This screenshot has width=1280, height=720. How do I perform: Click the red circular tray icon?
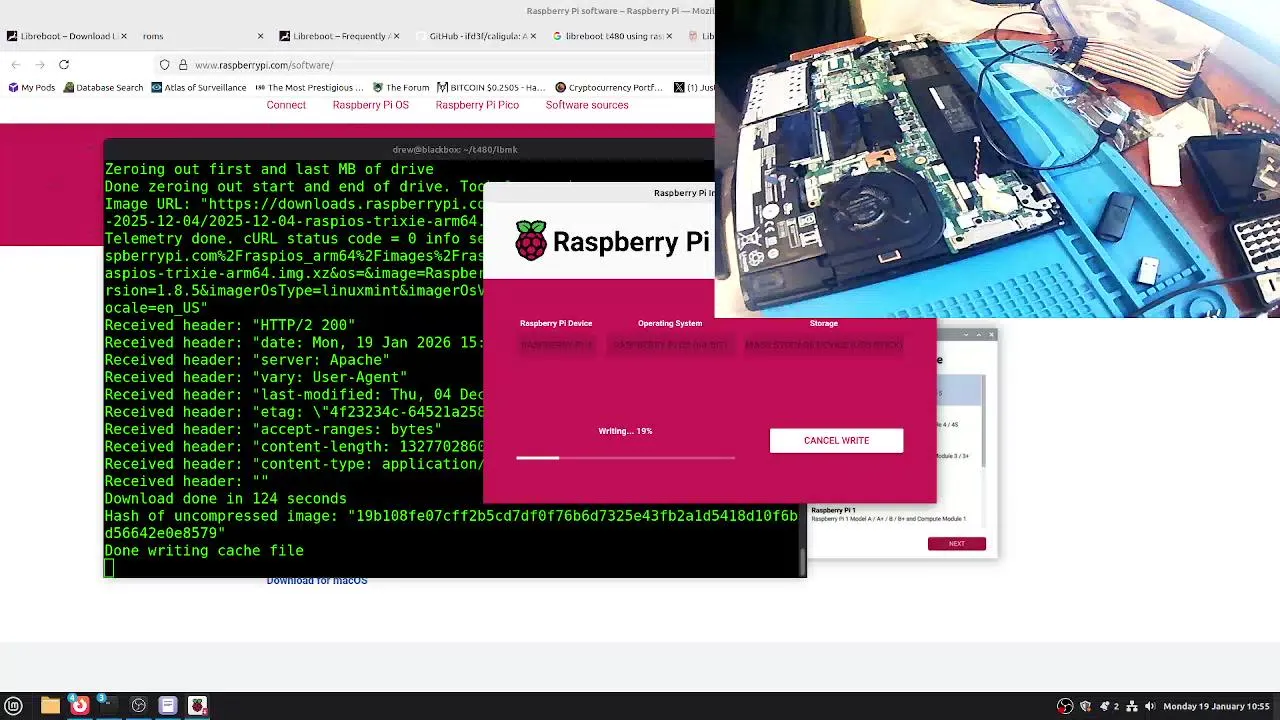tap(1065, 706)
